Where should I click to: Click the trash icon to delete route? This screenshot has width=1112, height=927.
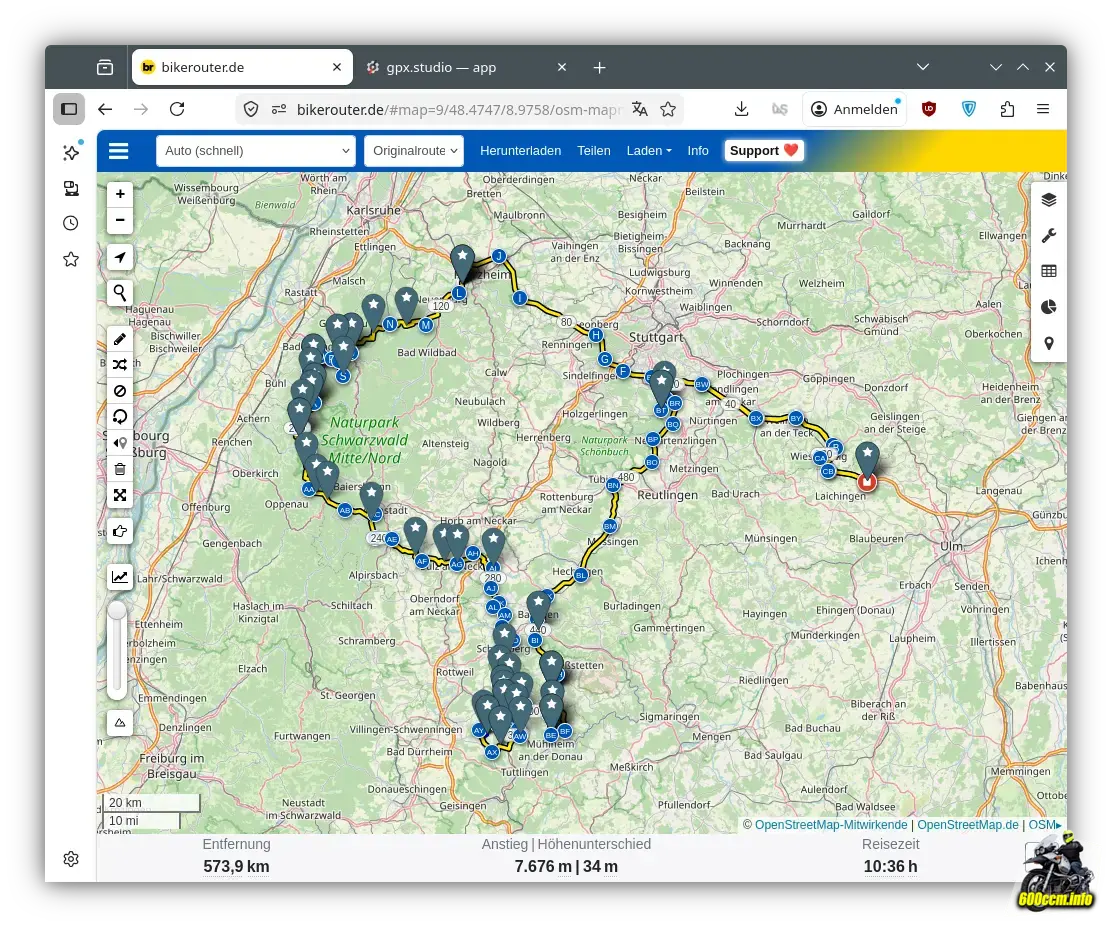[120, 469]
